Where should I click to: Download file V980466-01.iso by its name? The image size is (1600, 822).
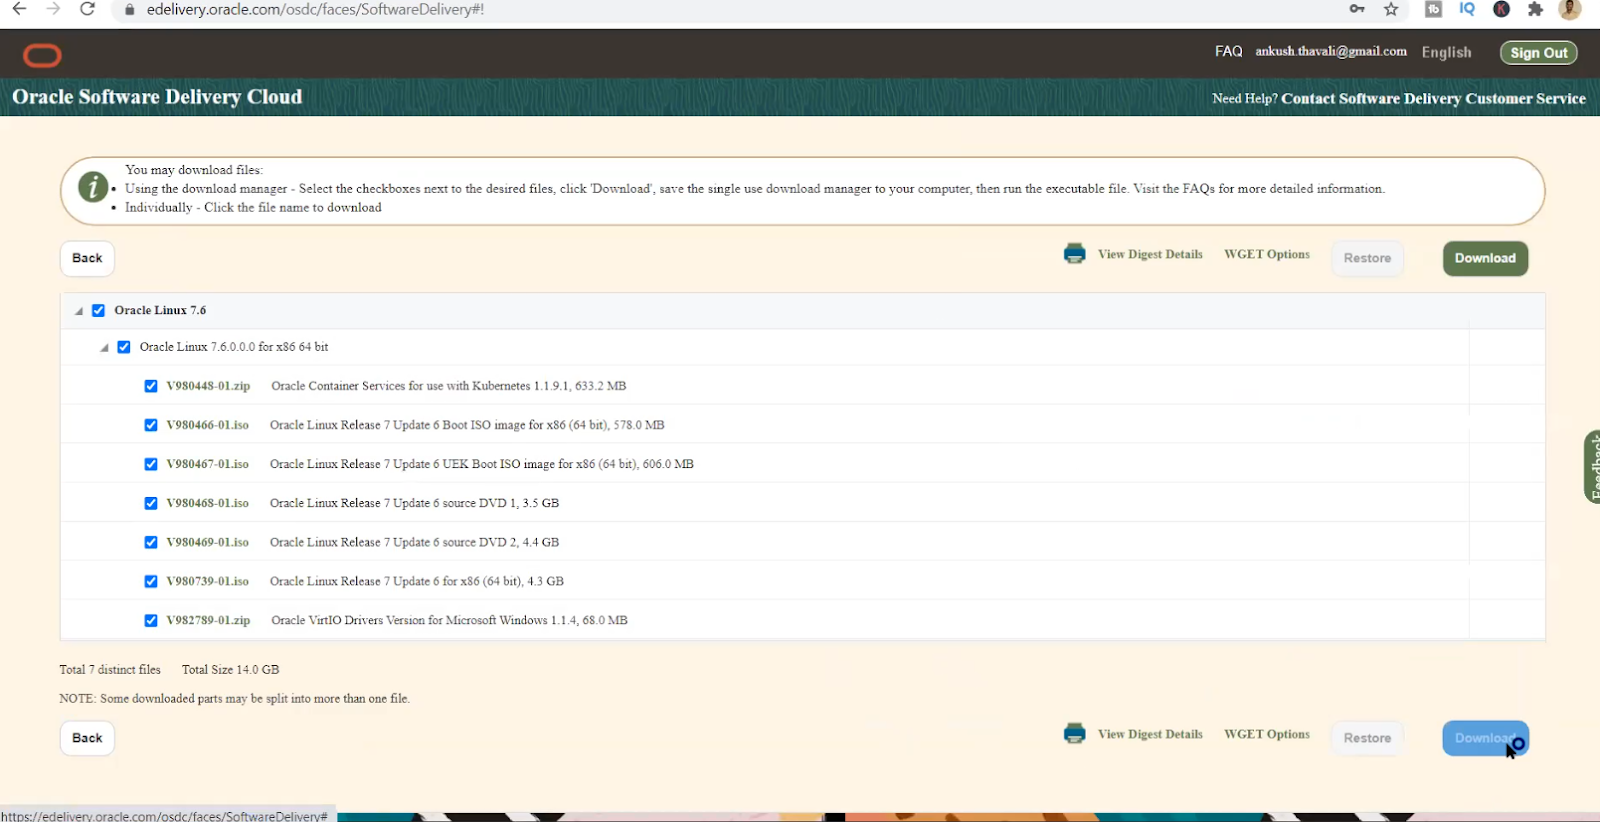[x=207, y=425]
